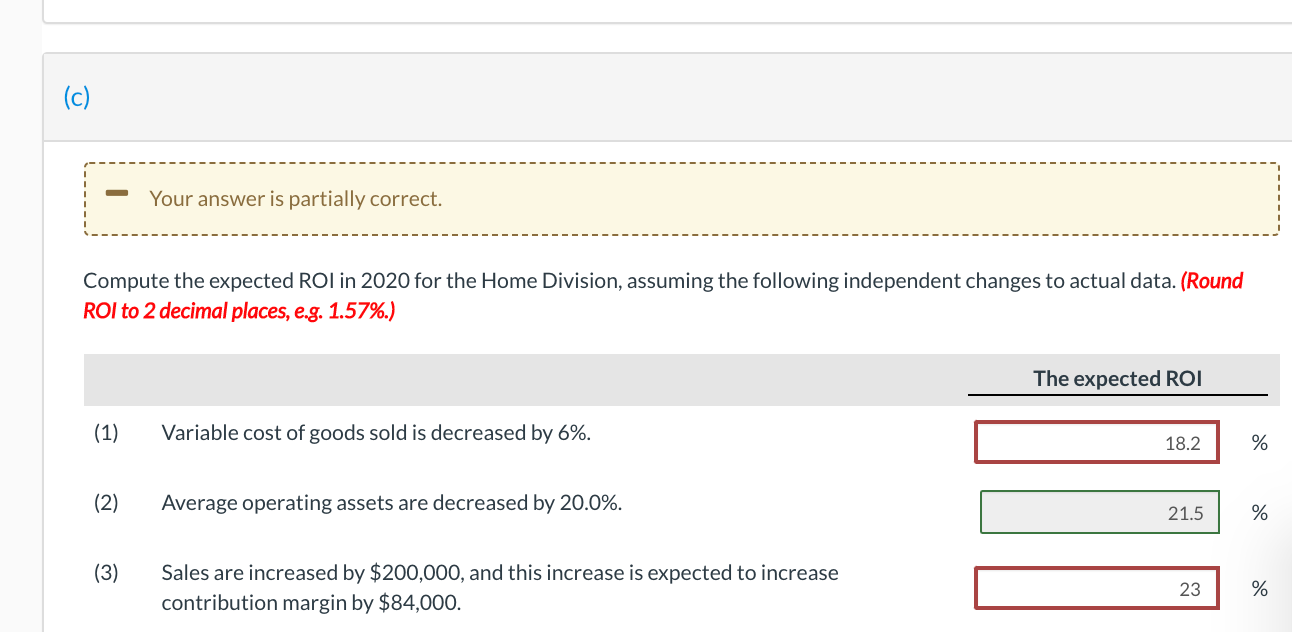This screenshot has width=1292, height=632.
Task: Click the percent sign beside answer (1)
Action: click(x=1258, y=442)
